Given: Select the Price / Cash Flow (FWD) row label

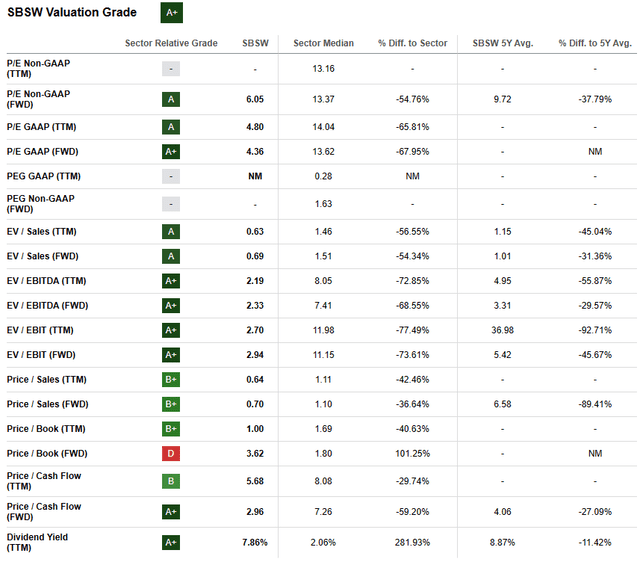Looking at the screenshot, I should 44,512.
